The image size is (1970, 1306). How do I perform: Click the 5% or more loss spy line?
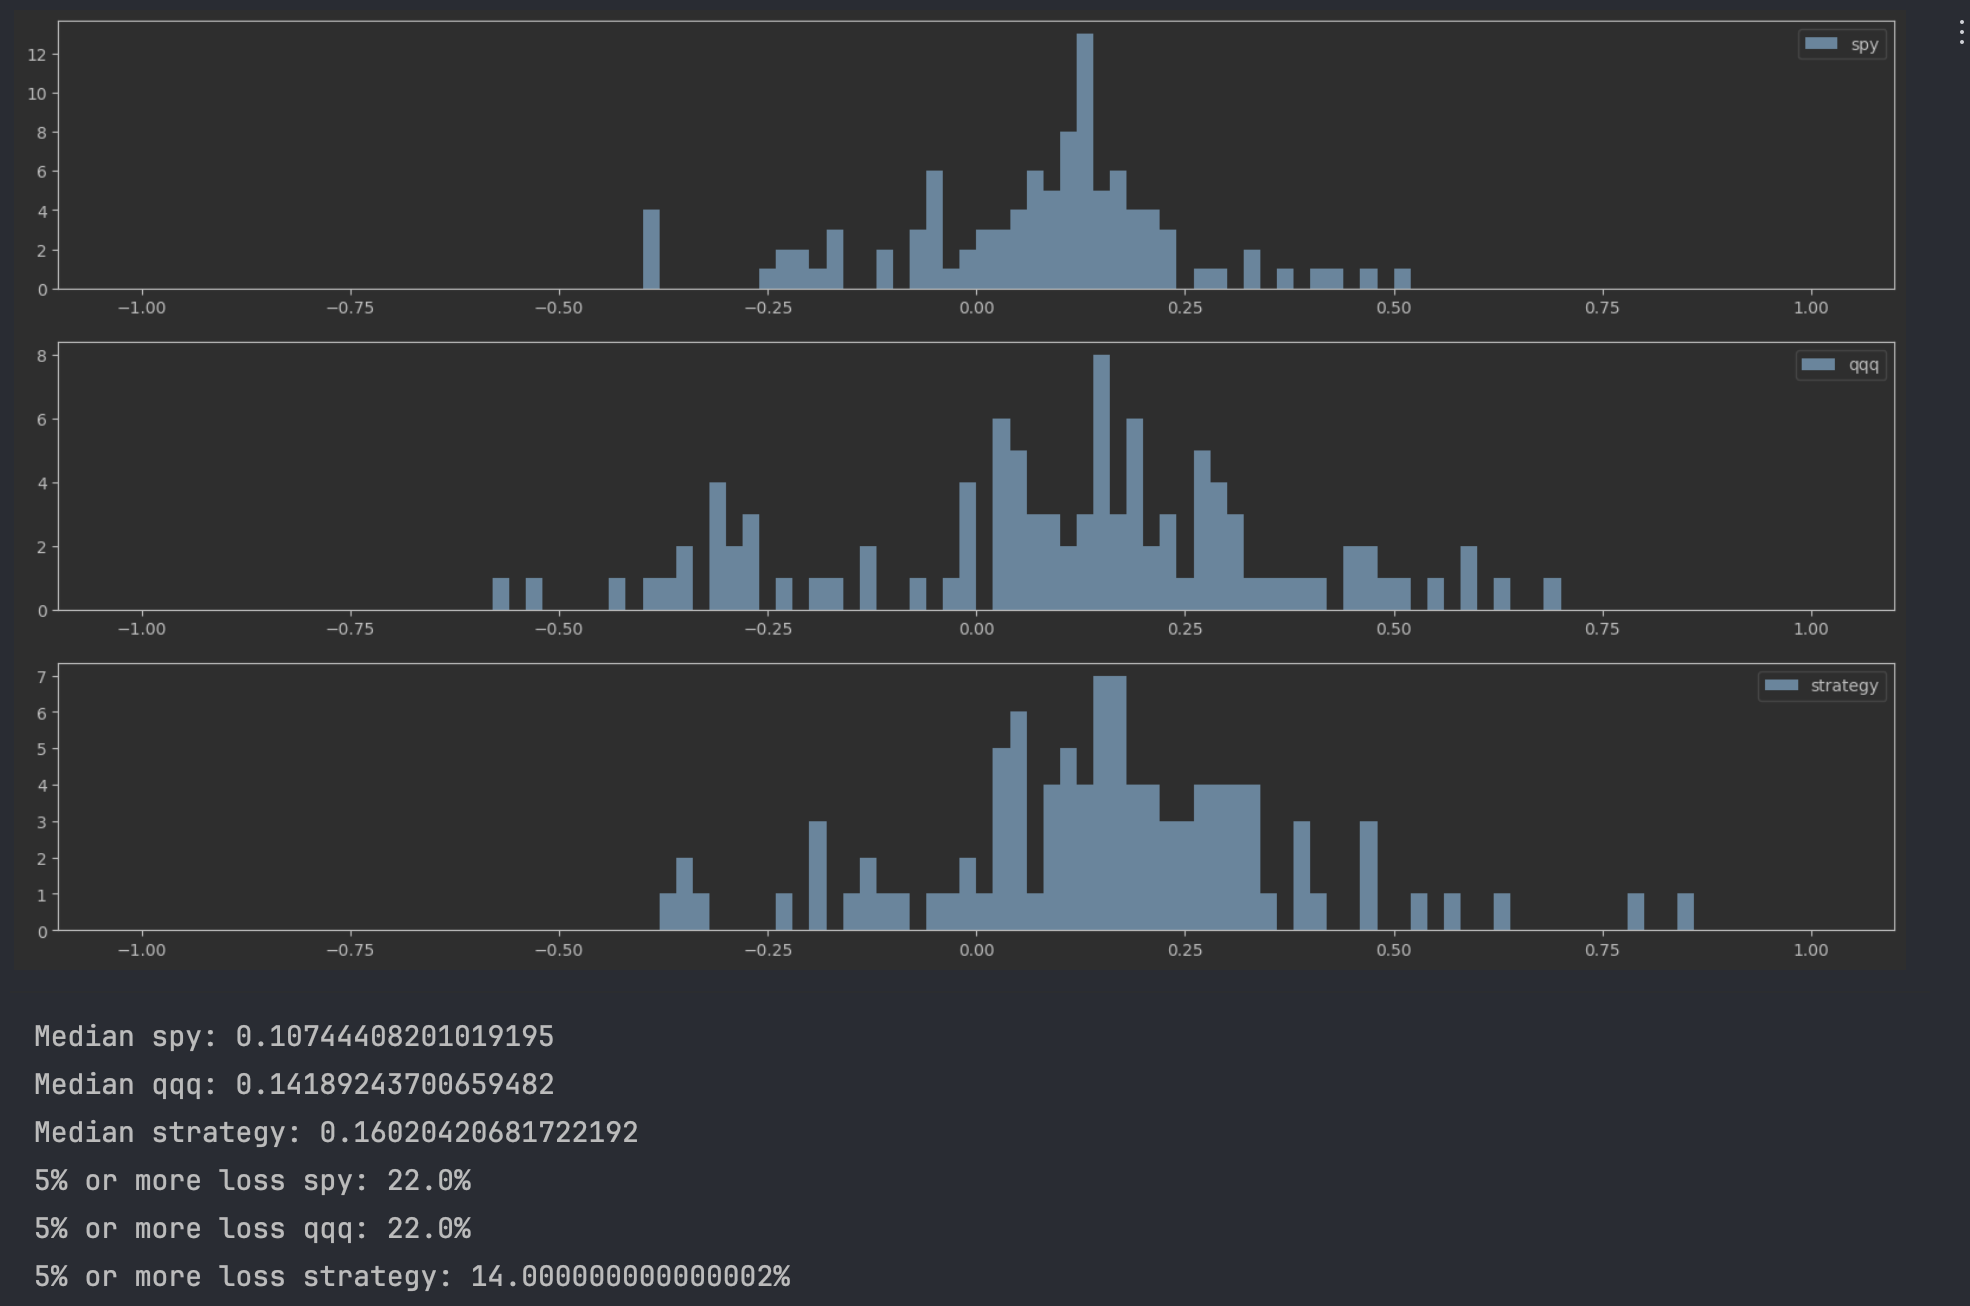(252, 1180)
